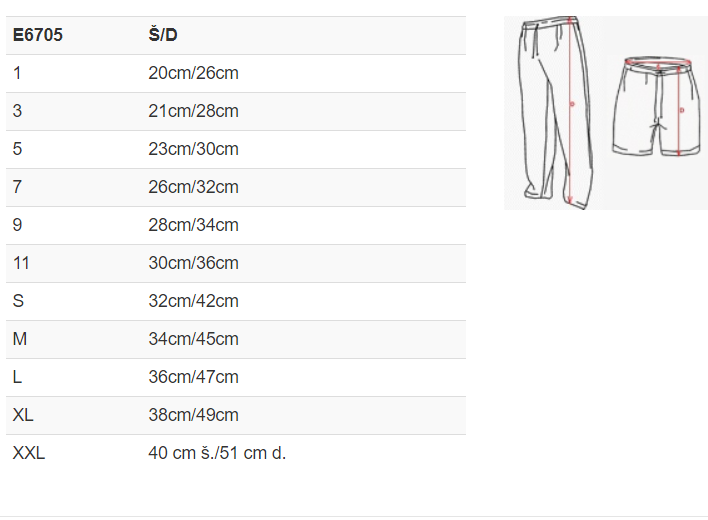This screenshot has width=708, height=520.
Task: Select the 23cm/30cm measurement value
Action: tap(193, 149)
